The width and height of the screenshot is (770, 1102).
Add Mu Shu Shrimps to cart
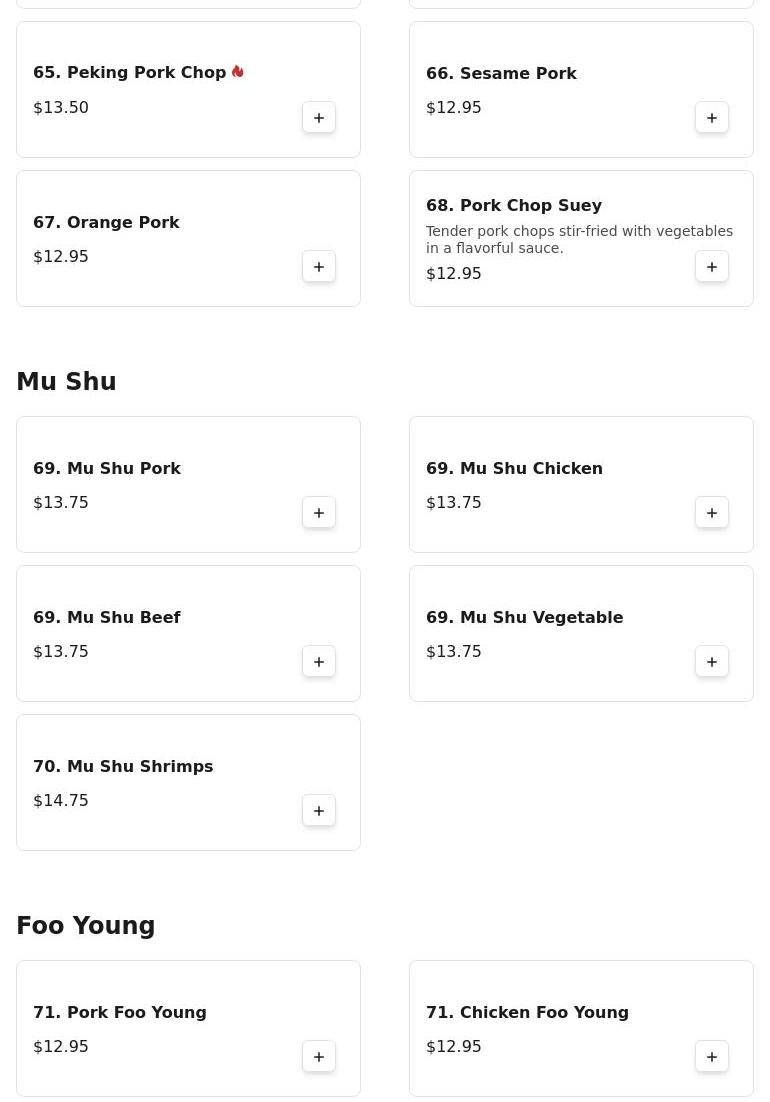(319, 811)
